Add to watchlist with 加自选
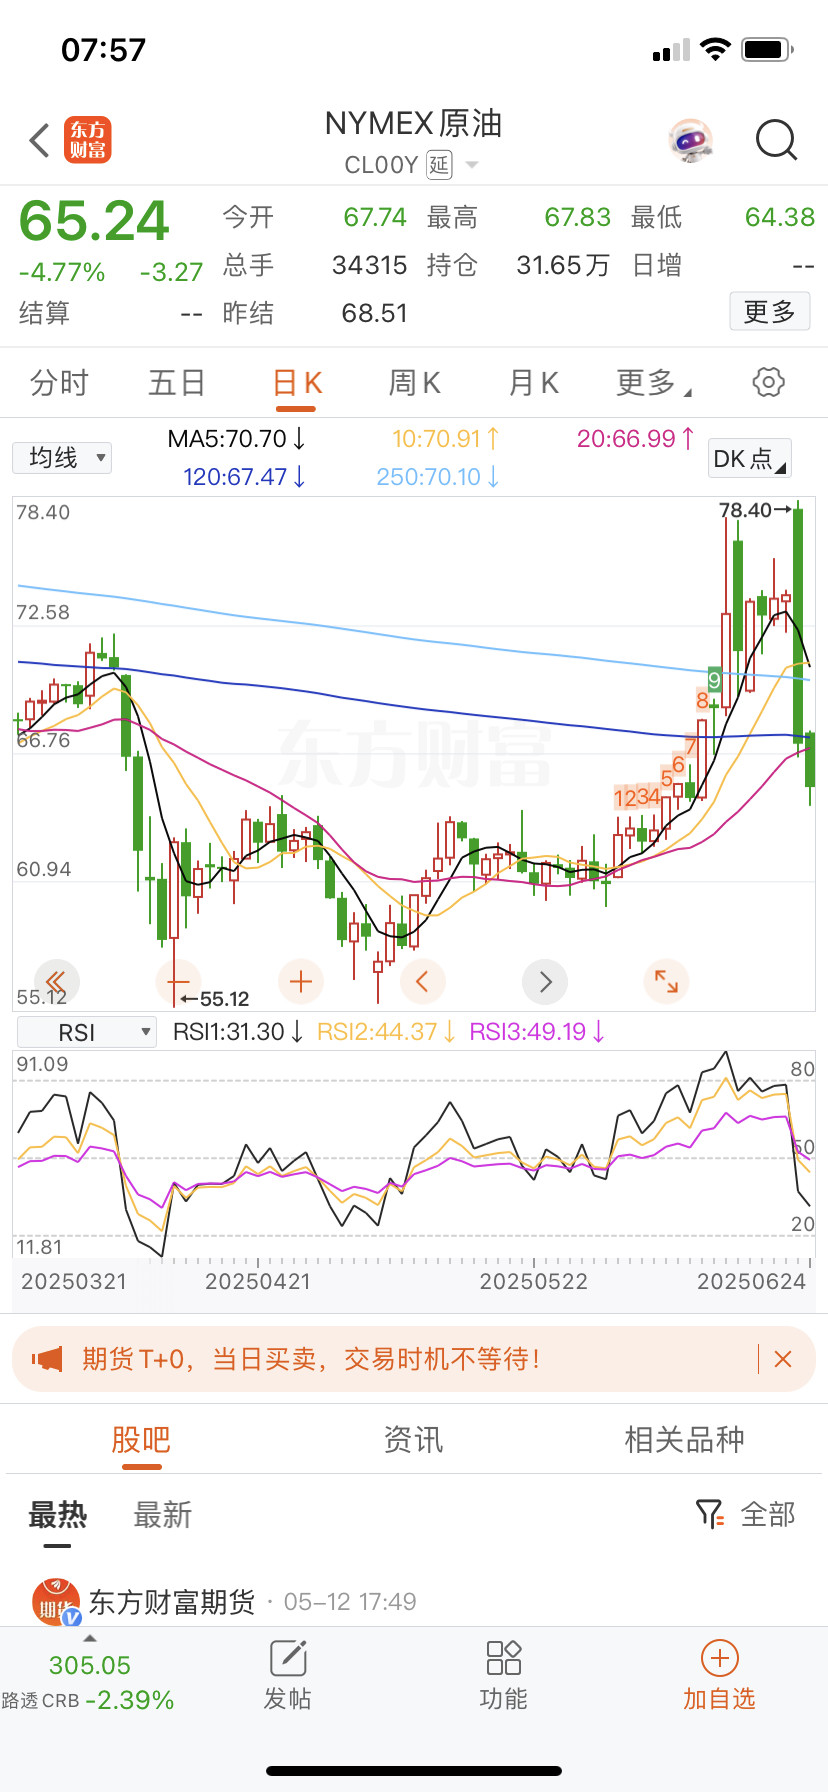The width and height of the screenshot is (828, 1792). [x=719, y=1677]
